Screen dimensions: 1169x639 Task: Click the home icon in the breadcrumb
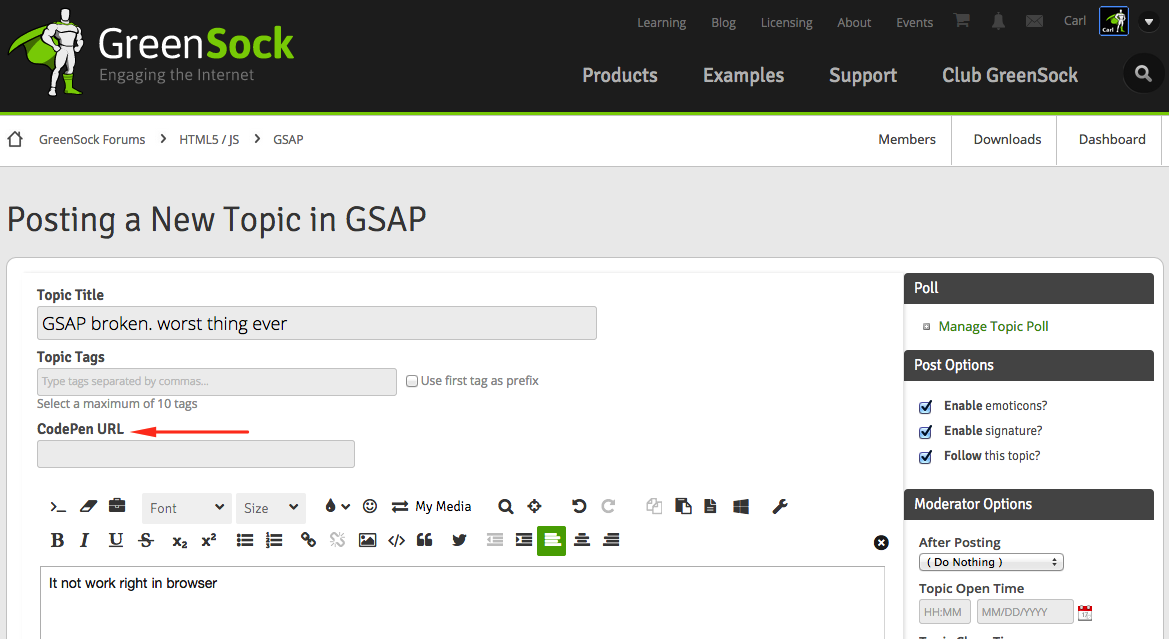[x=15, y=139]
